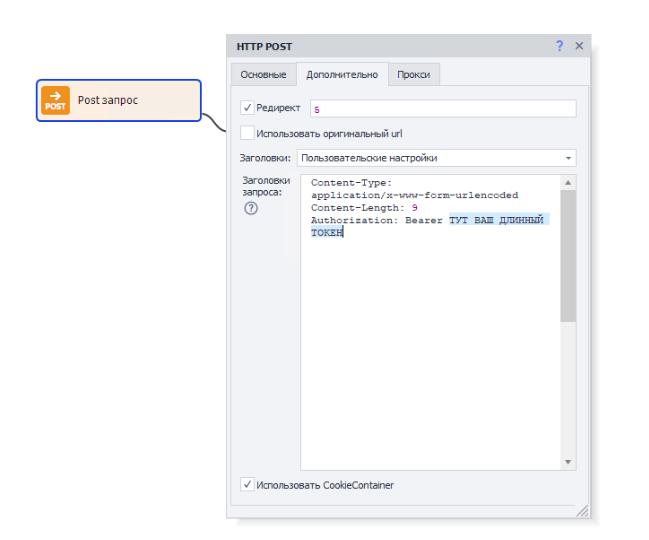Open the Заголовки dropdown
This screenshot has width=649, height=540.
[437, 158]
